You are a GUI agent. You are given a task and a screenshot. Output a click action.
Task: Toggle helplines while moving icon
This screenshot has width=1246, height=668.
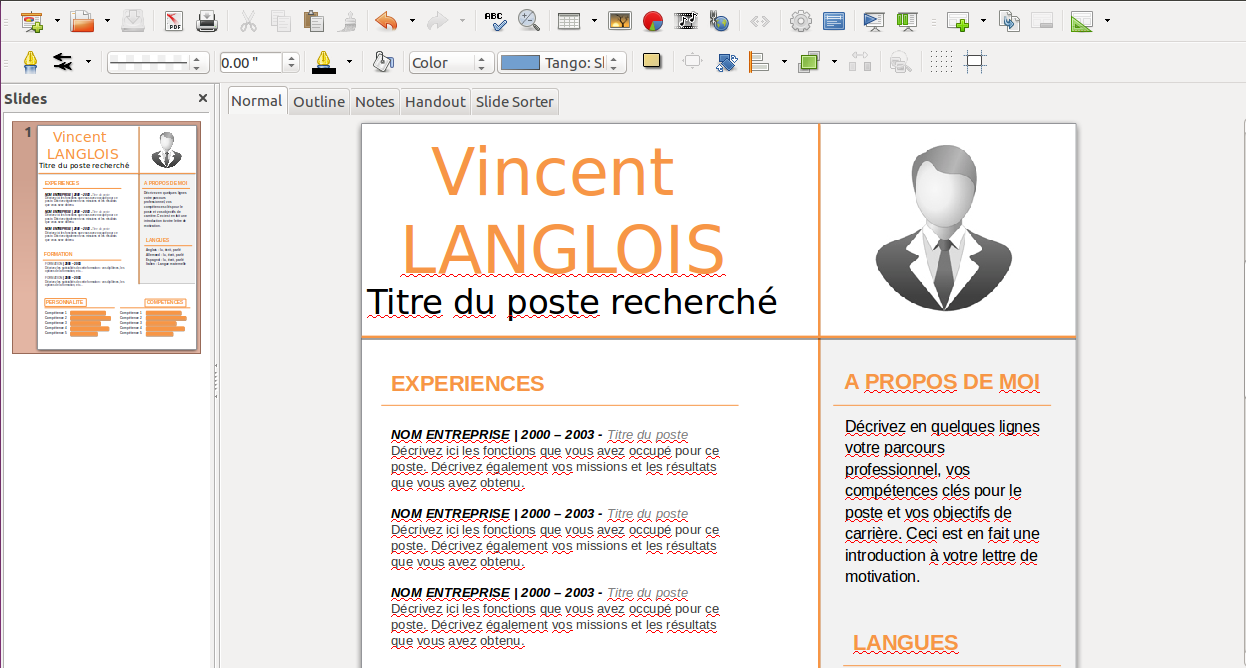coord(975,62)
